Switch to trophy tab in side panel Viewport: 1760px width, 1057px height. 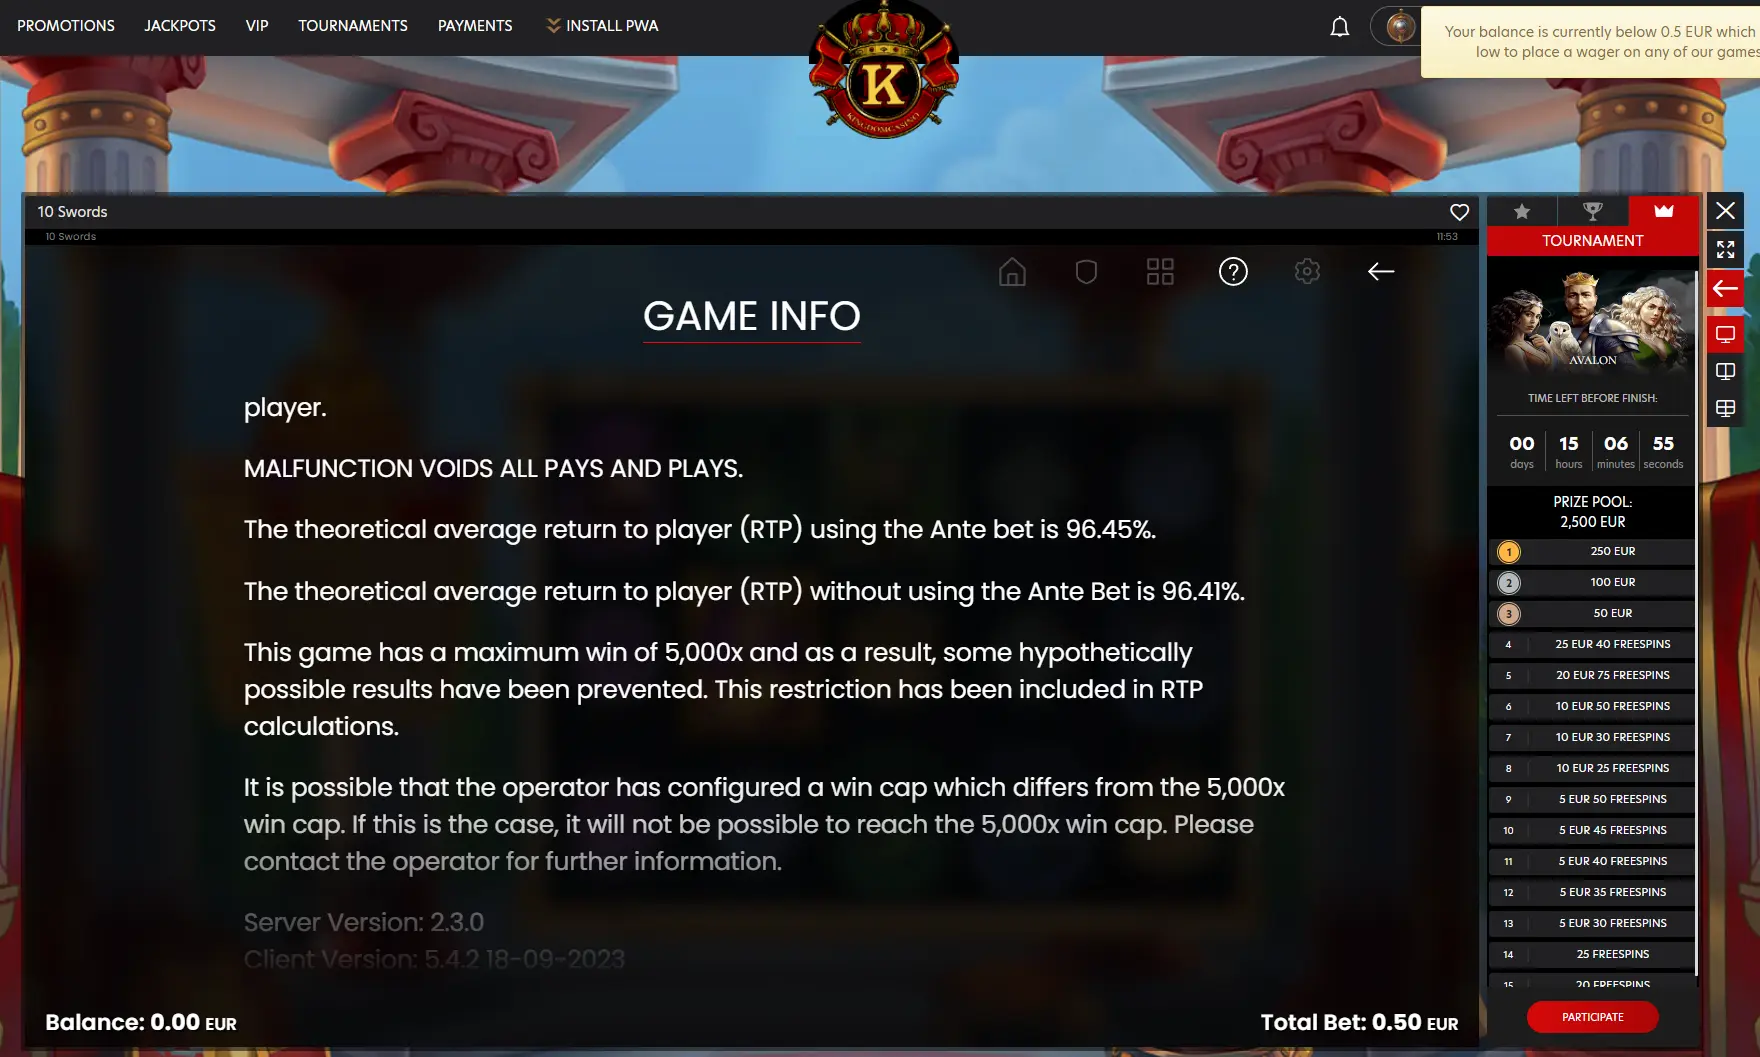[x=1593, y=211]
